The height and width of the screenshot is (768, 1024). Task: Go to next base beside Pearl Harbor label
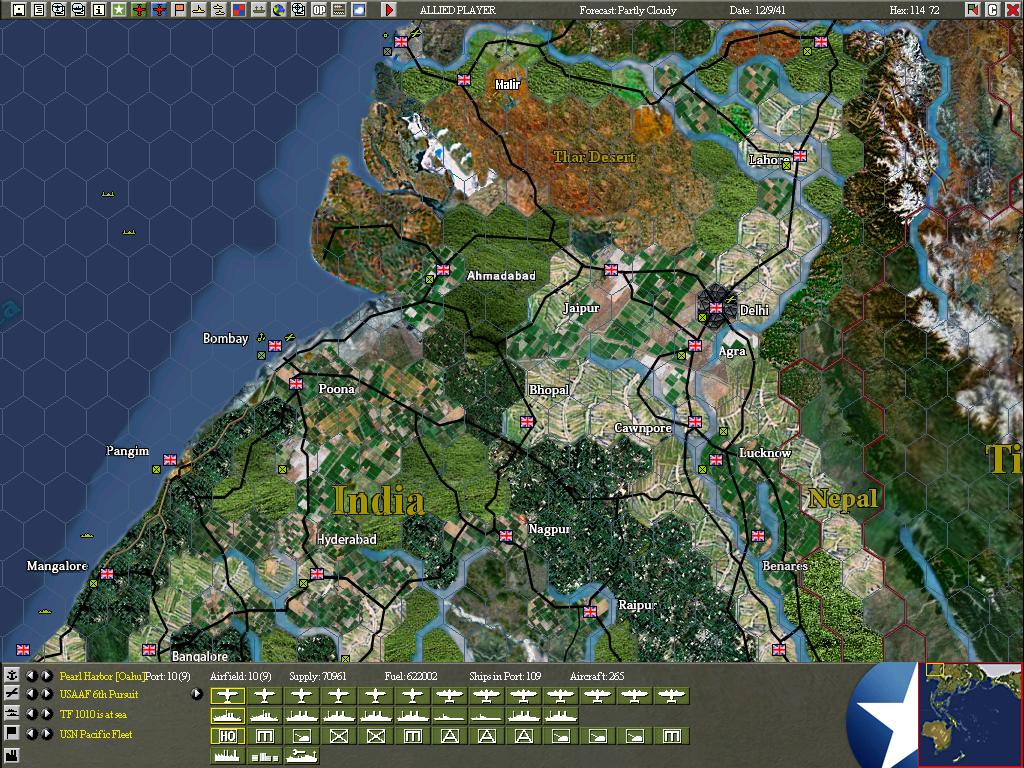46,675
